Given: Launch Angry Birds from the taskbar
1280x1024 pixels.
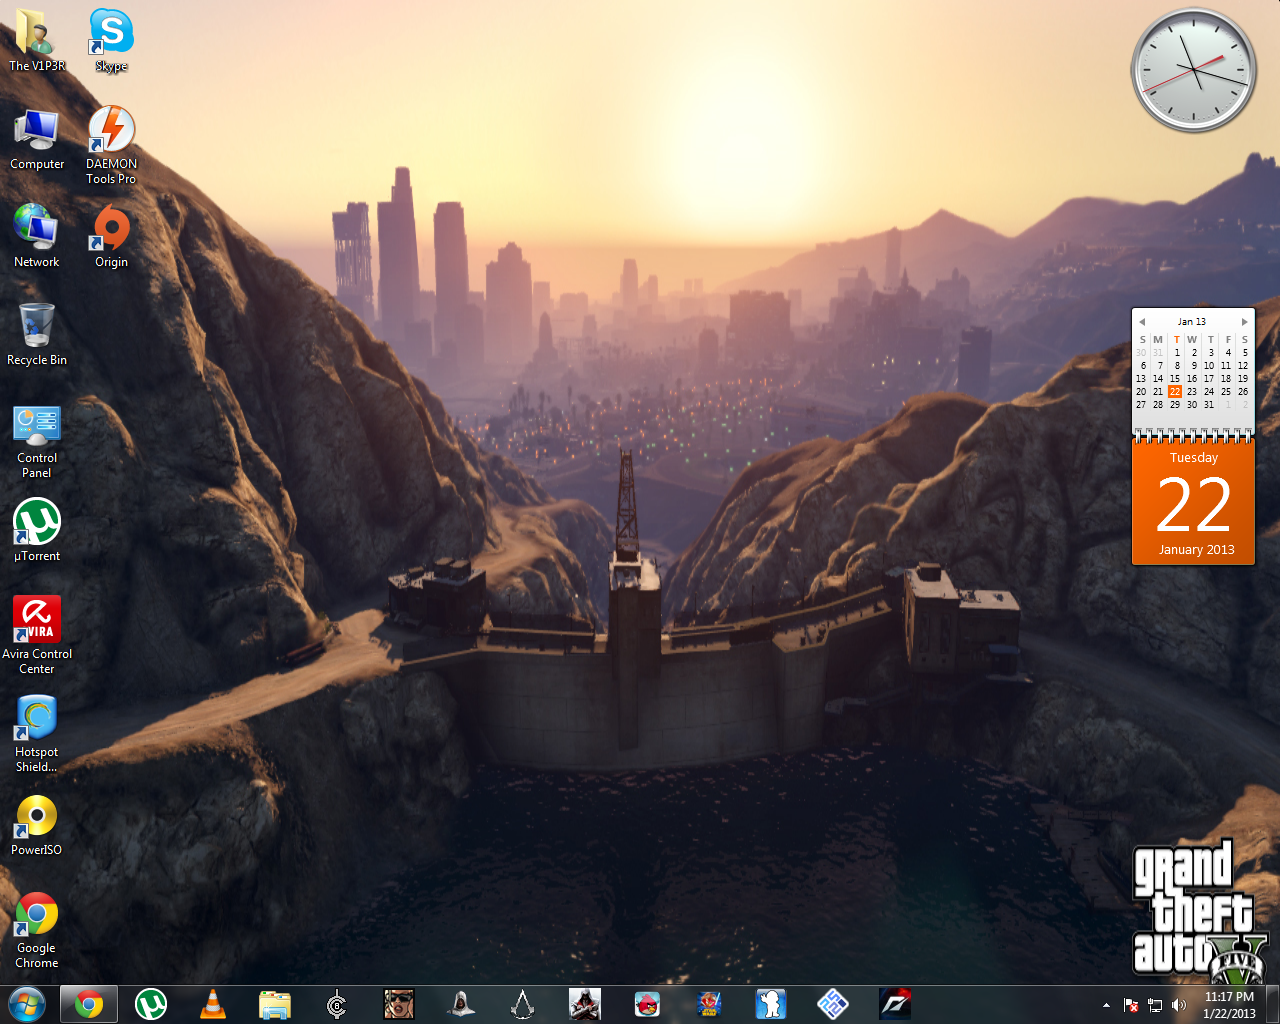Looking at the screenshot, I should click(x=647, y=1003).
